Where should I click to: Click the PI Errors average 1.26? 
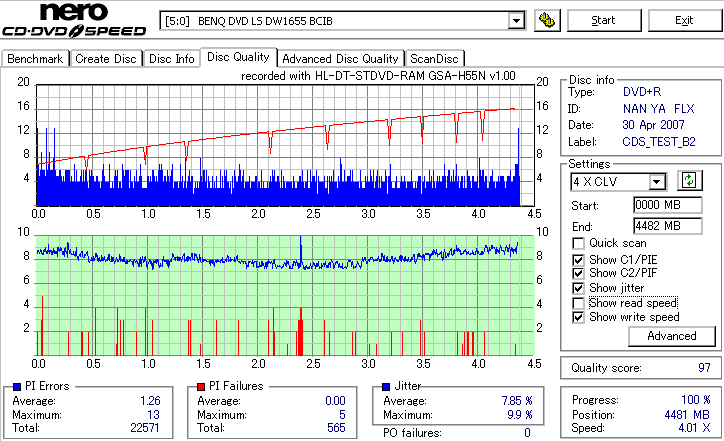click(151, 401)
